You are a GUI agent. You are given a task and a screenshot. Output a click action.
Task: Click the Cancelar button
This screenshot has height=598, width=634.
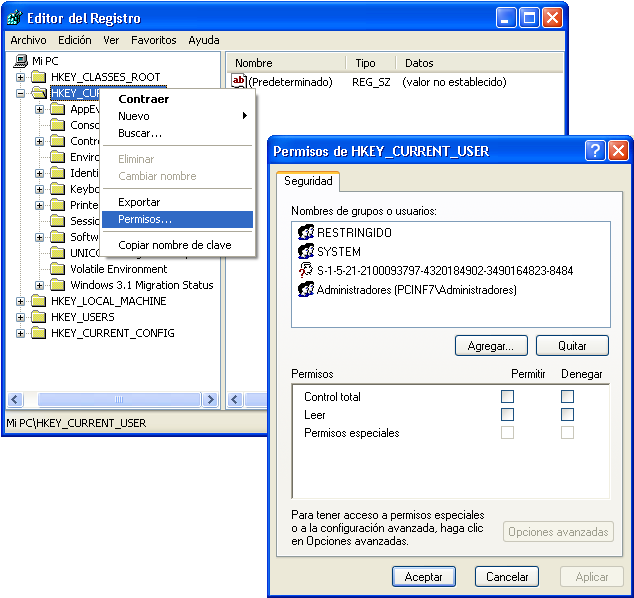(x=507, y=577)
